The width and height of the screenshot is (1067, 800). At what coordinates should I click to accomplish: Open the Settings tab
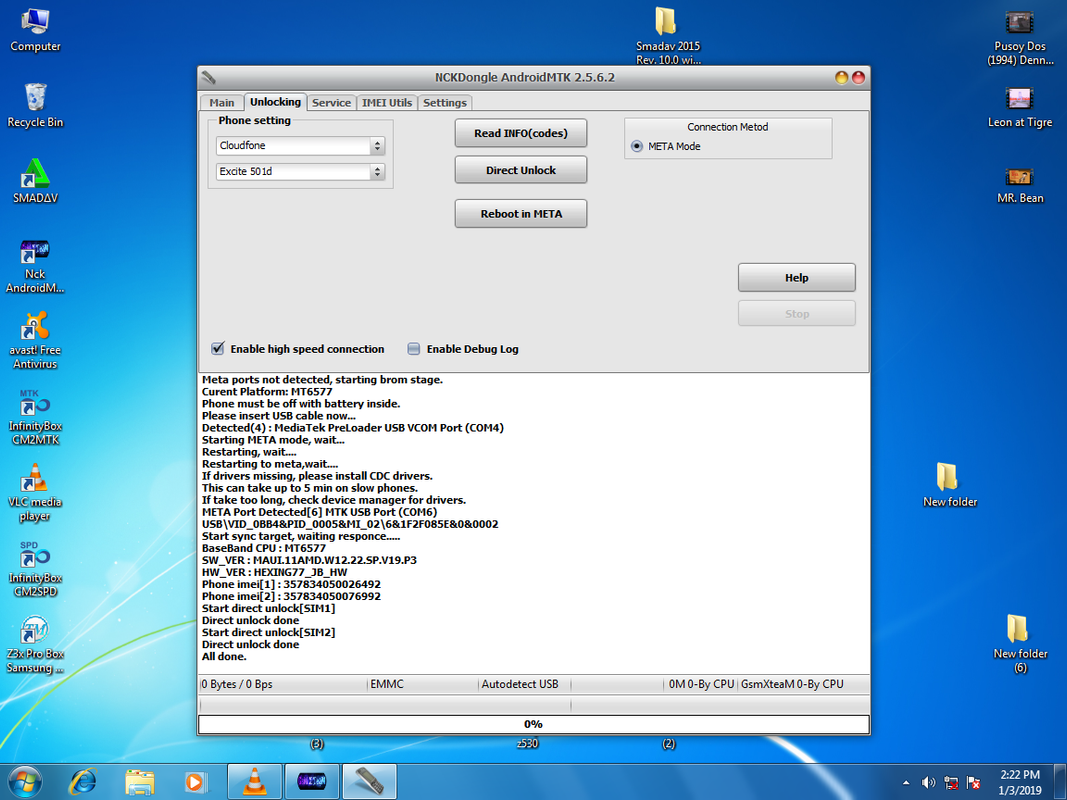444,103
